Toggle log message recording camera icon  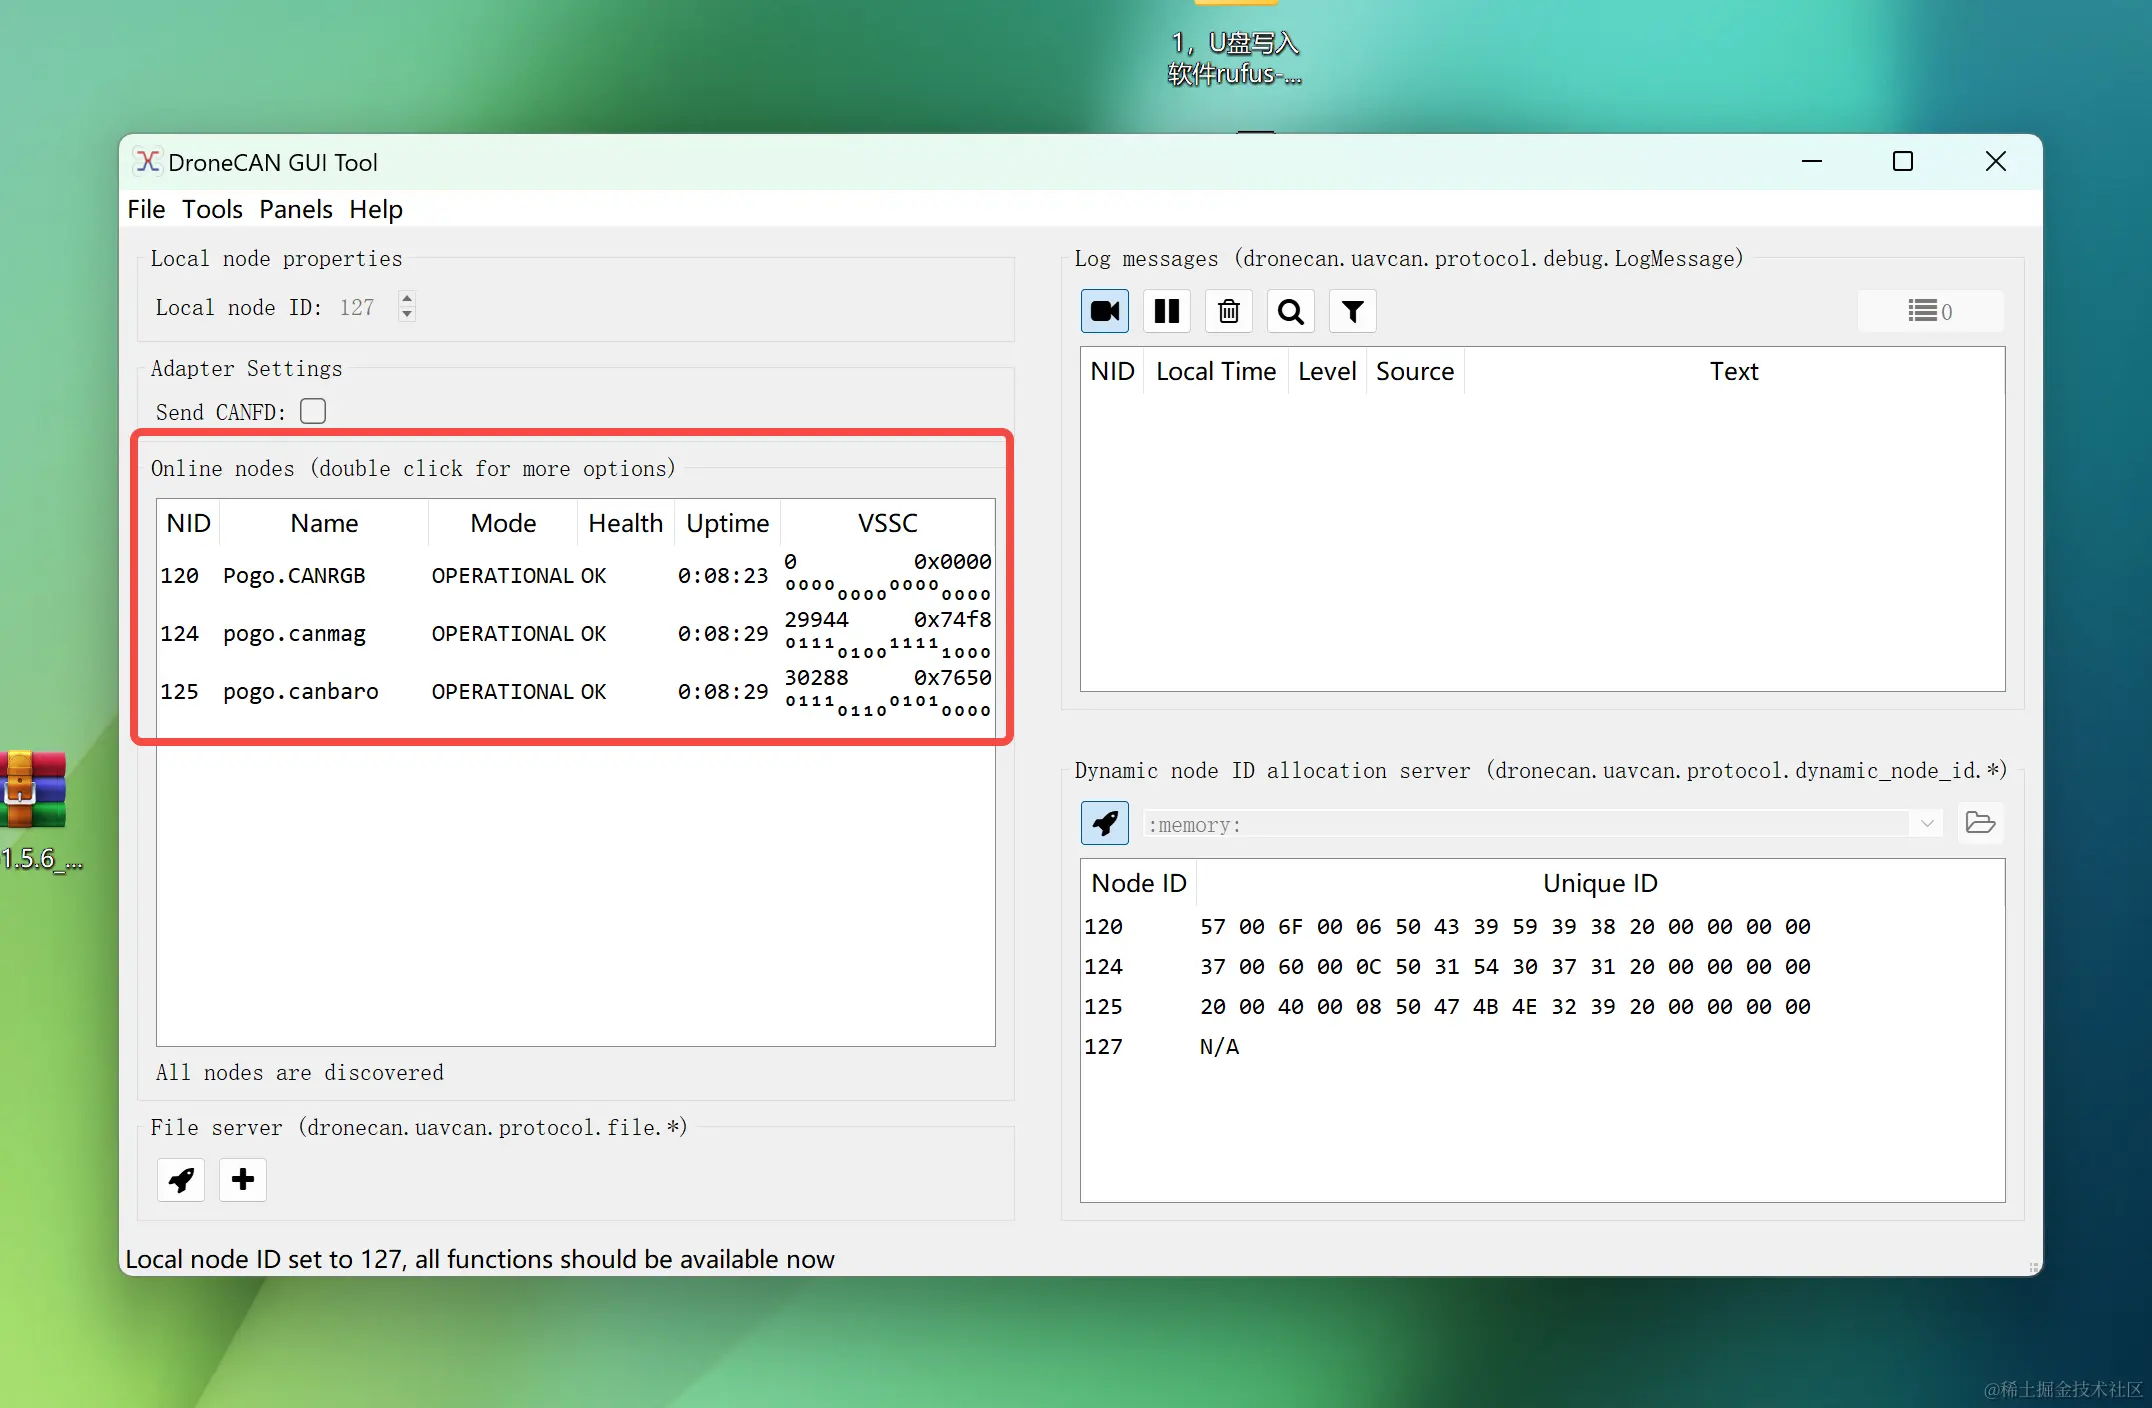pyautogui.click(x=1105, y=311)
